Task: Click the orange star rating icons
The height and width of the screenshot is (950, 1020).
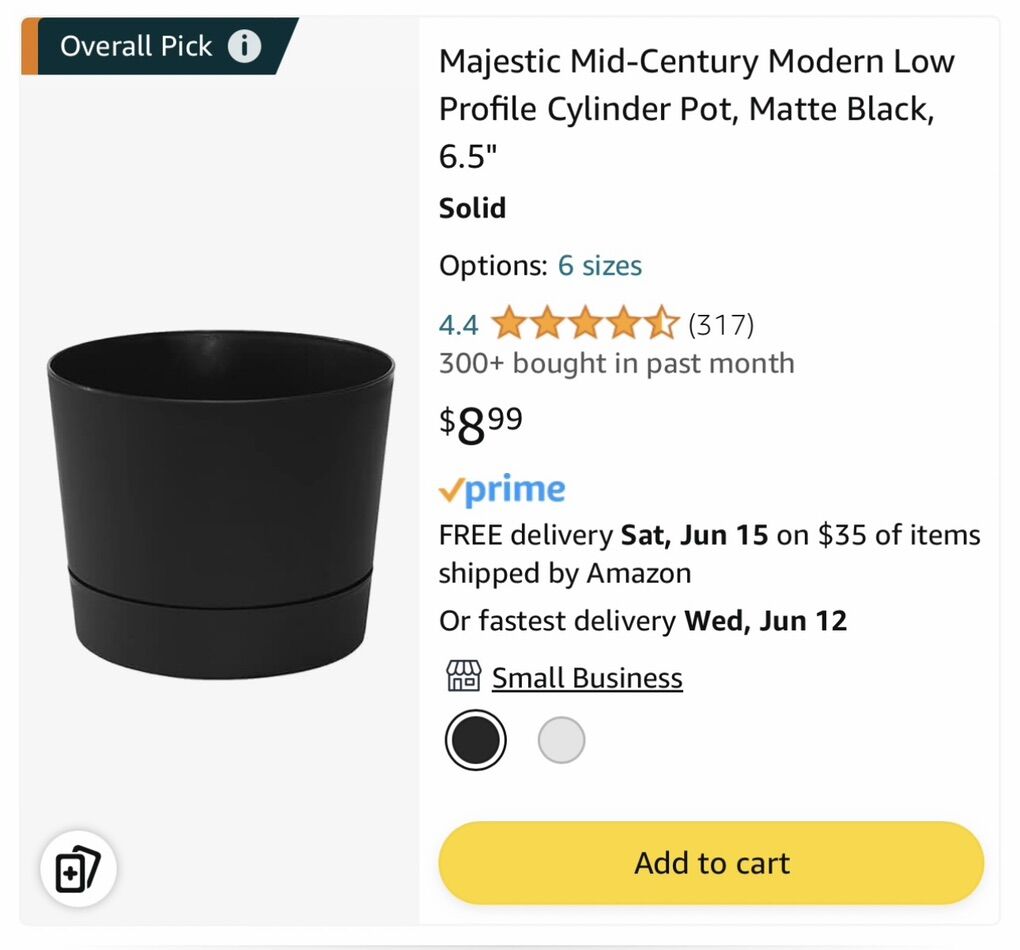Action: pos(585,324)
